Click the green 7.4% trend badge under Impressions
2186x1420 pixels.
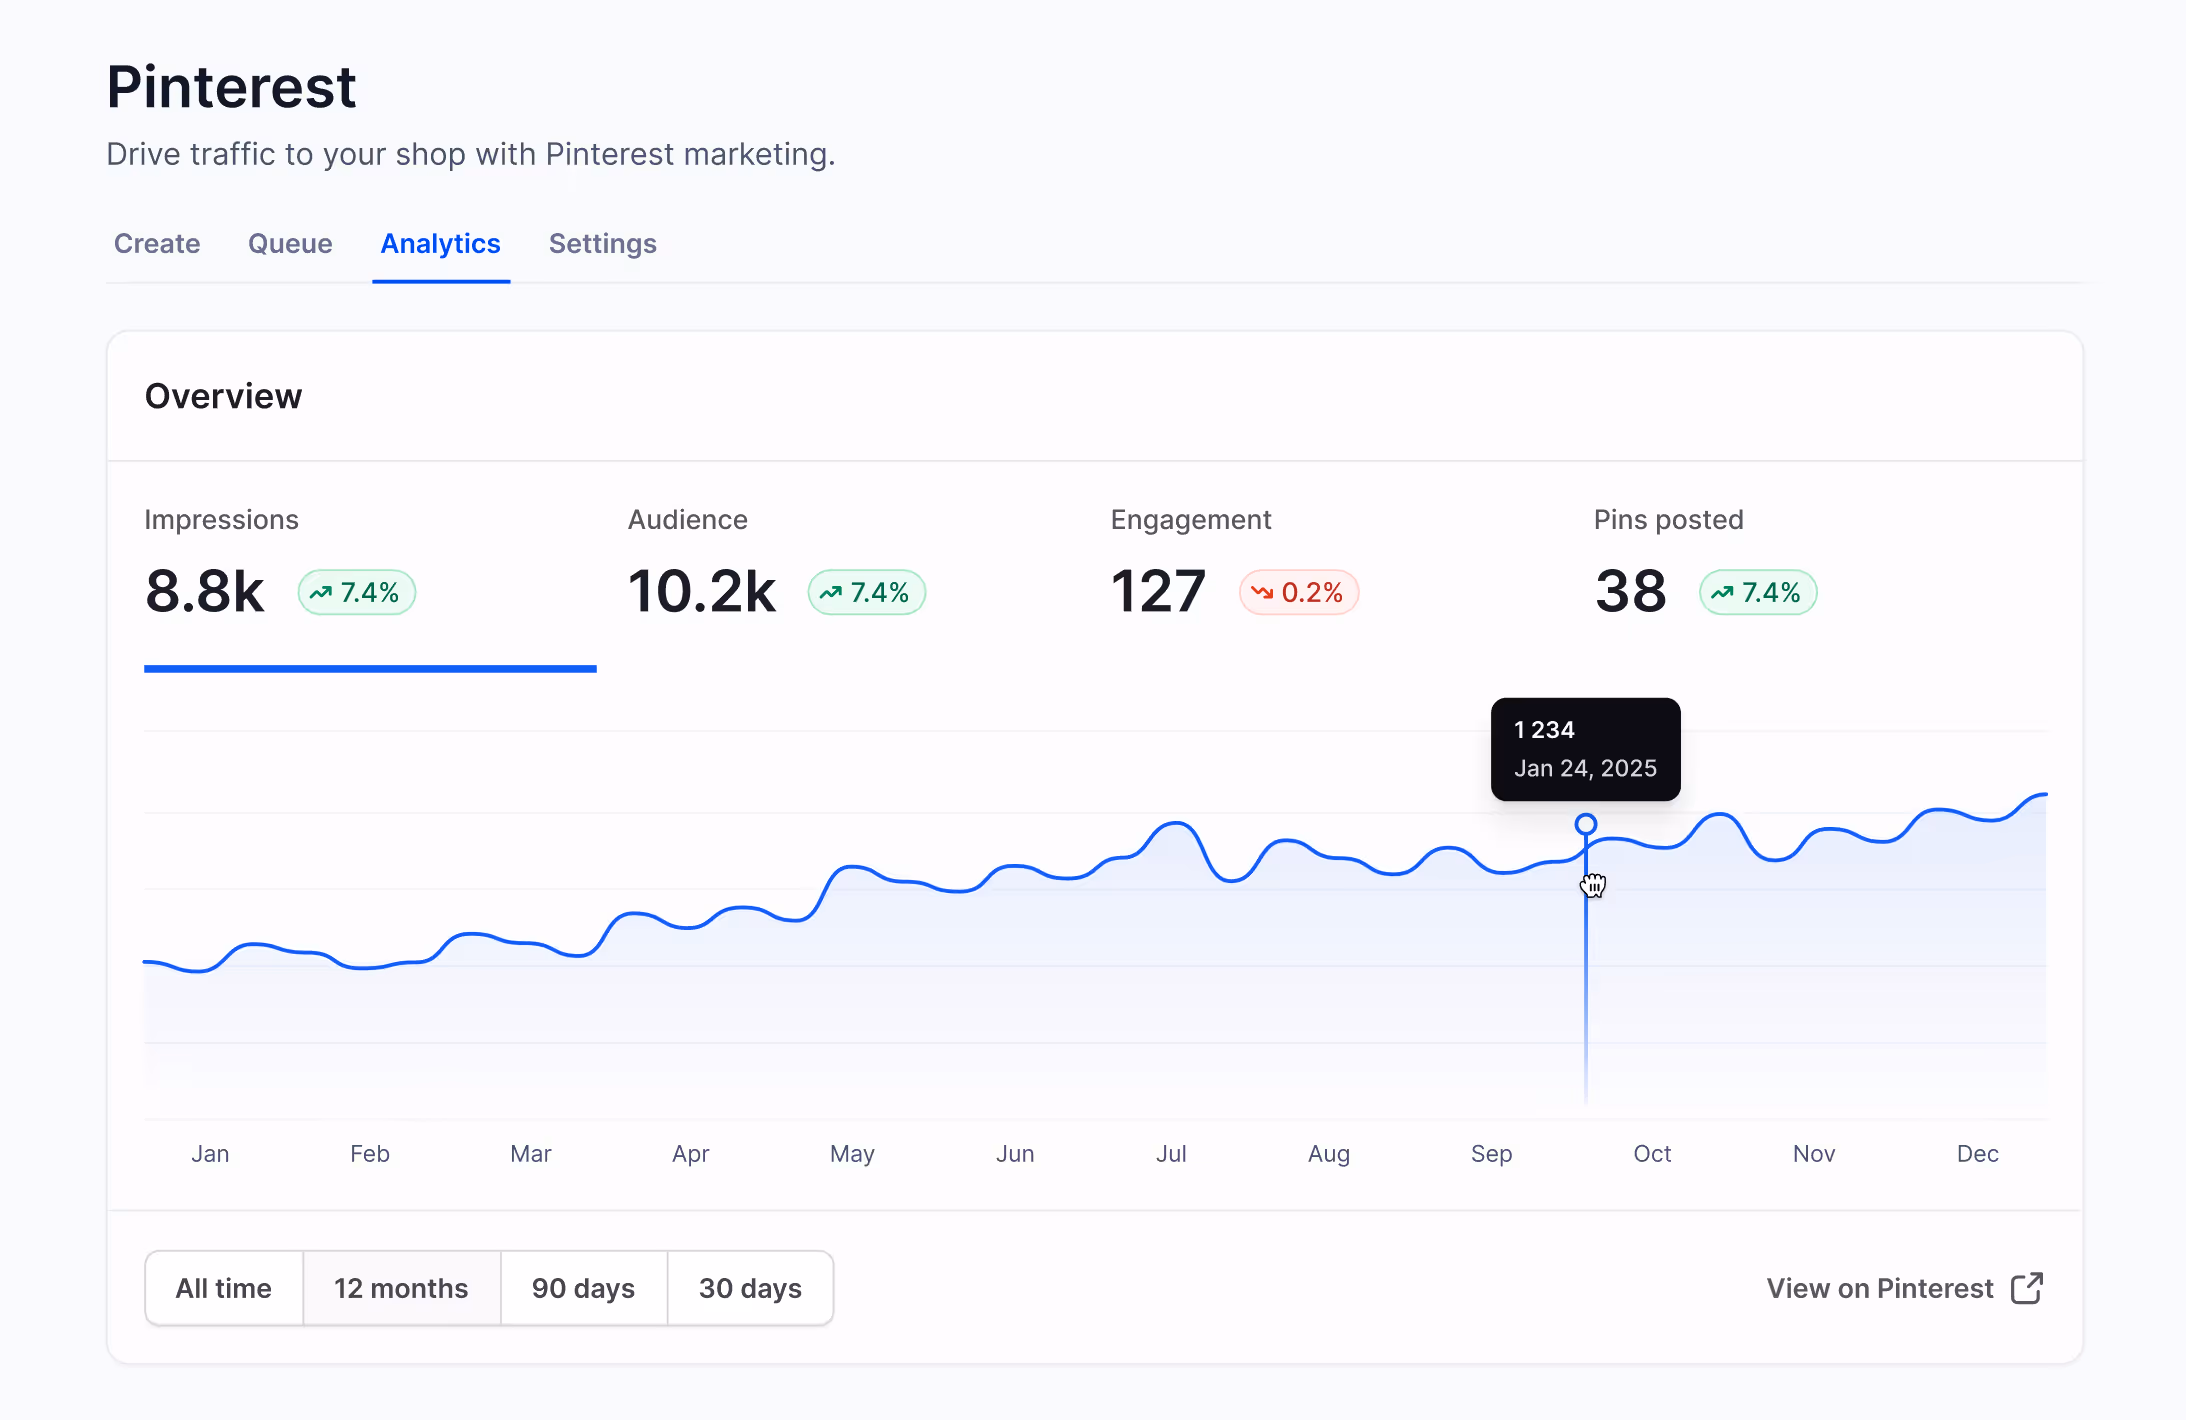356,592
